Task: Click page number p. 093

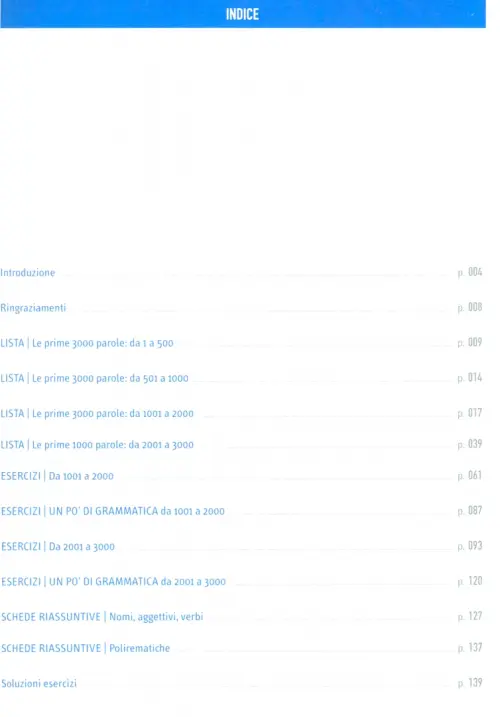Action: tap(470, 546)
